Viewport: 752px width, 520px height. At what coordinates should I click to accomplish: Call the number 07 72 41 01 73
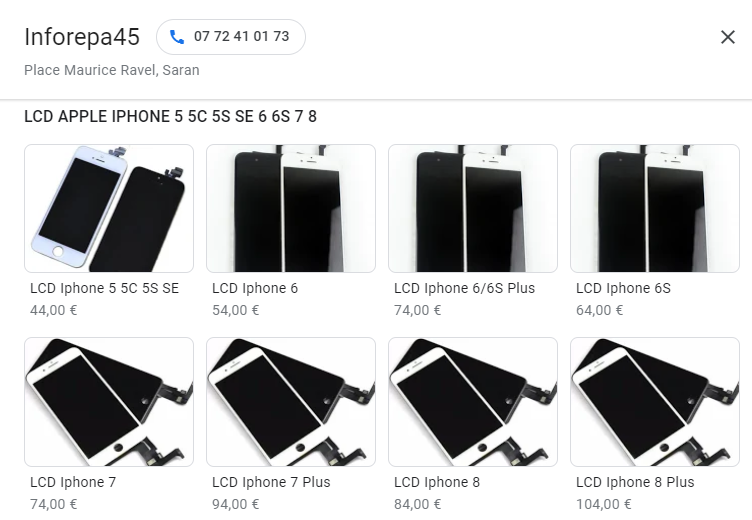pos(231,37)
